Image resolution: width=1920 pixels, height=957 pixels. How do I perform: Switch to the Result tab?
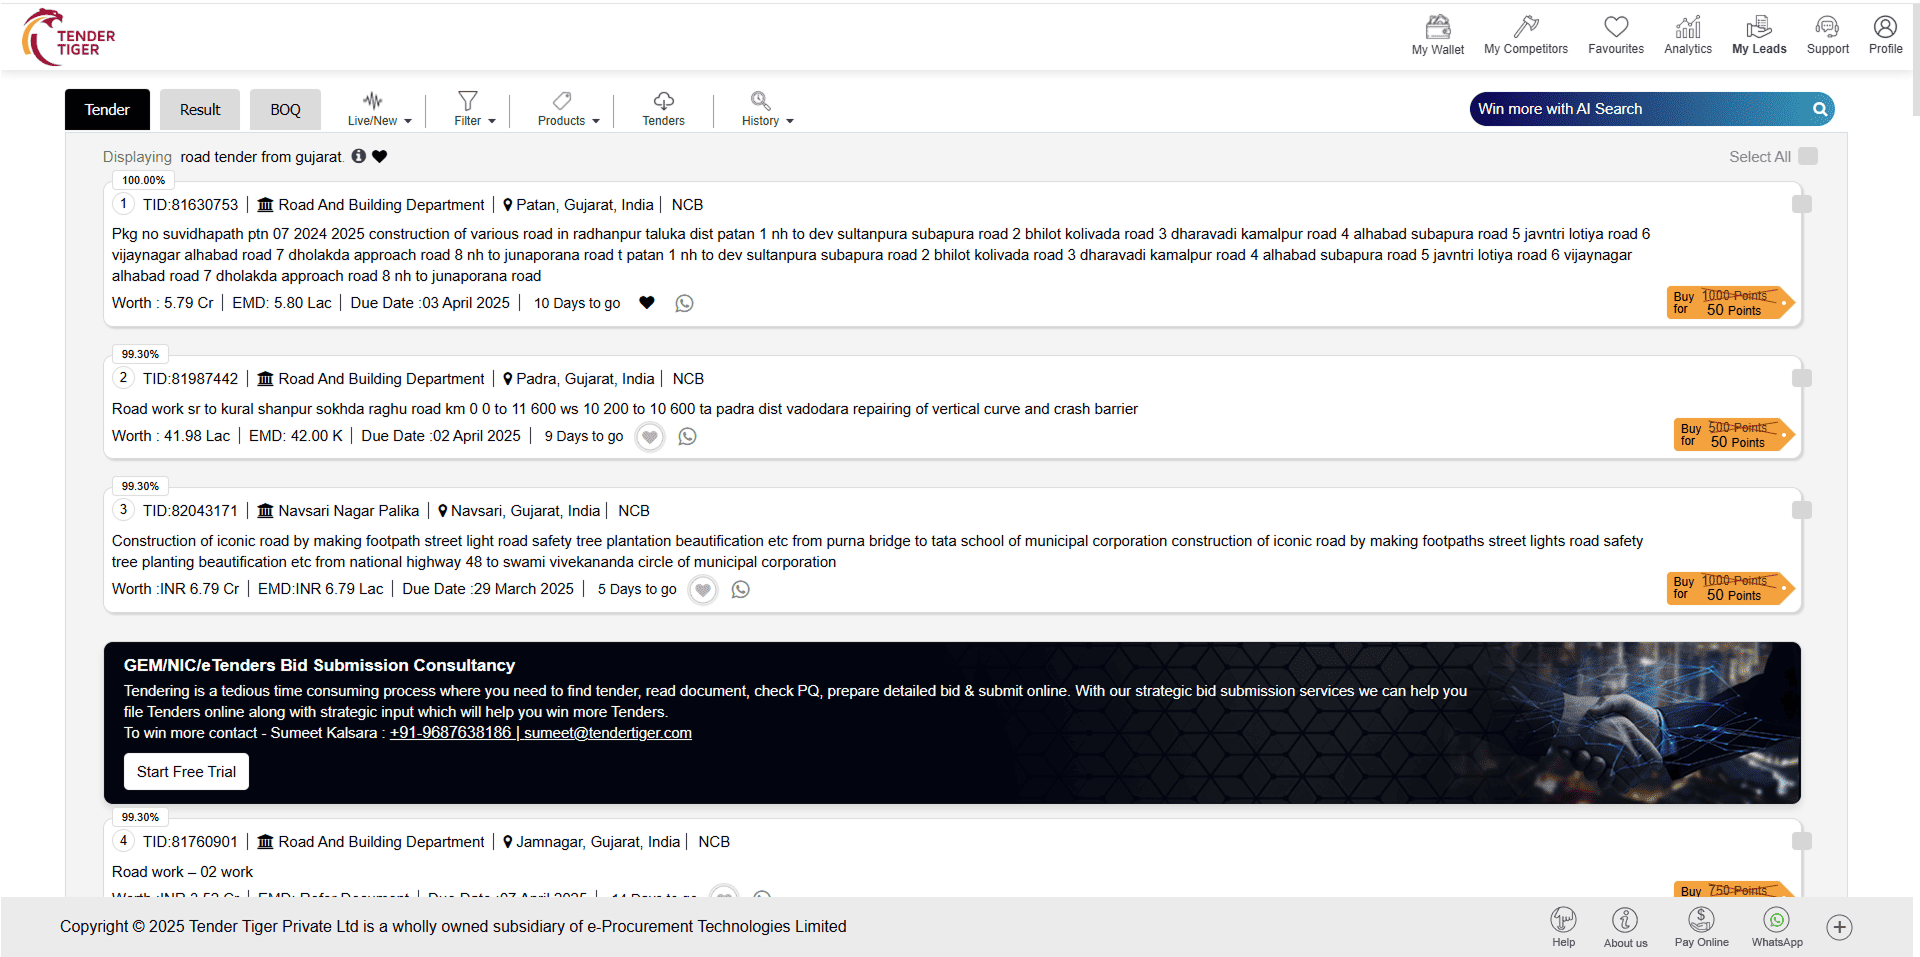tap(200, 110)
